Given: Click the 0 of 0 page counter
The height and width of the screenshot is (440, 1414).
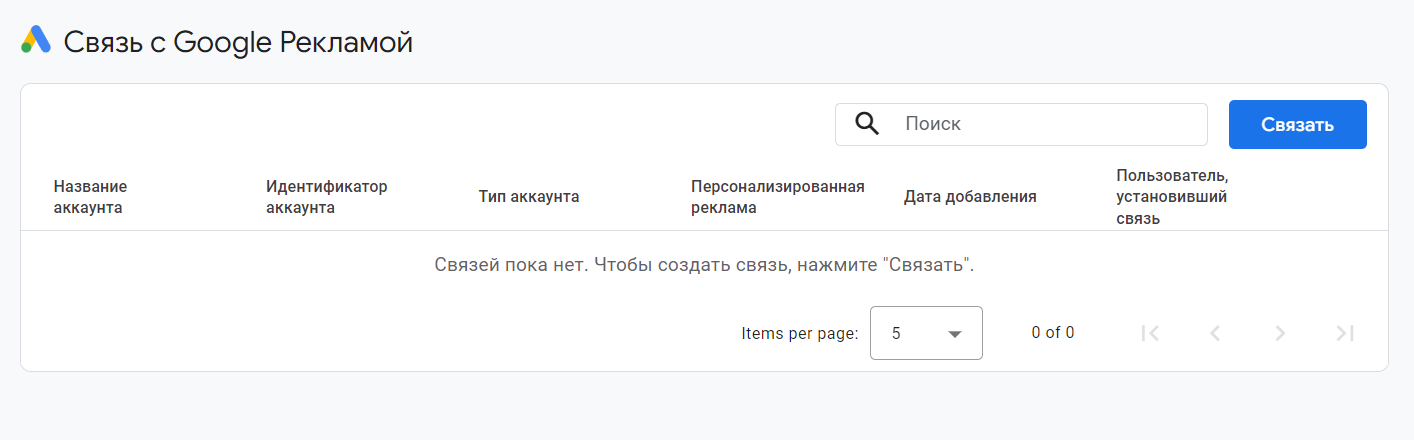Looking at the screenshot, I should click(x=1053, y=333).
